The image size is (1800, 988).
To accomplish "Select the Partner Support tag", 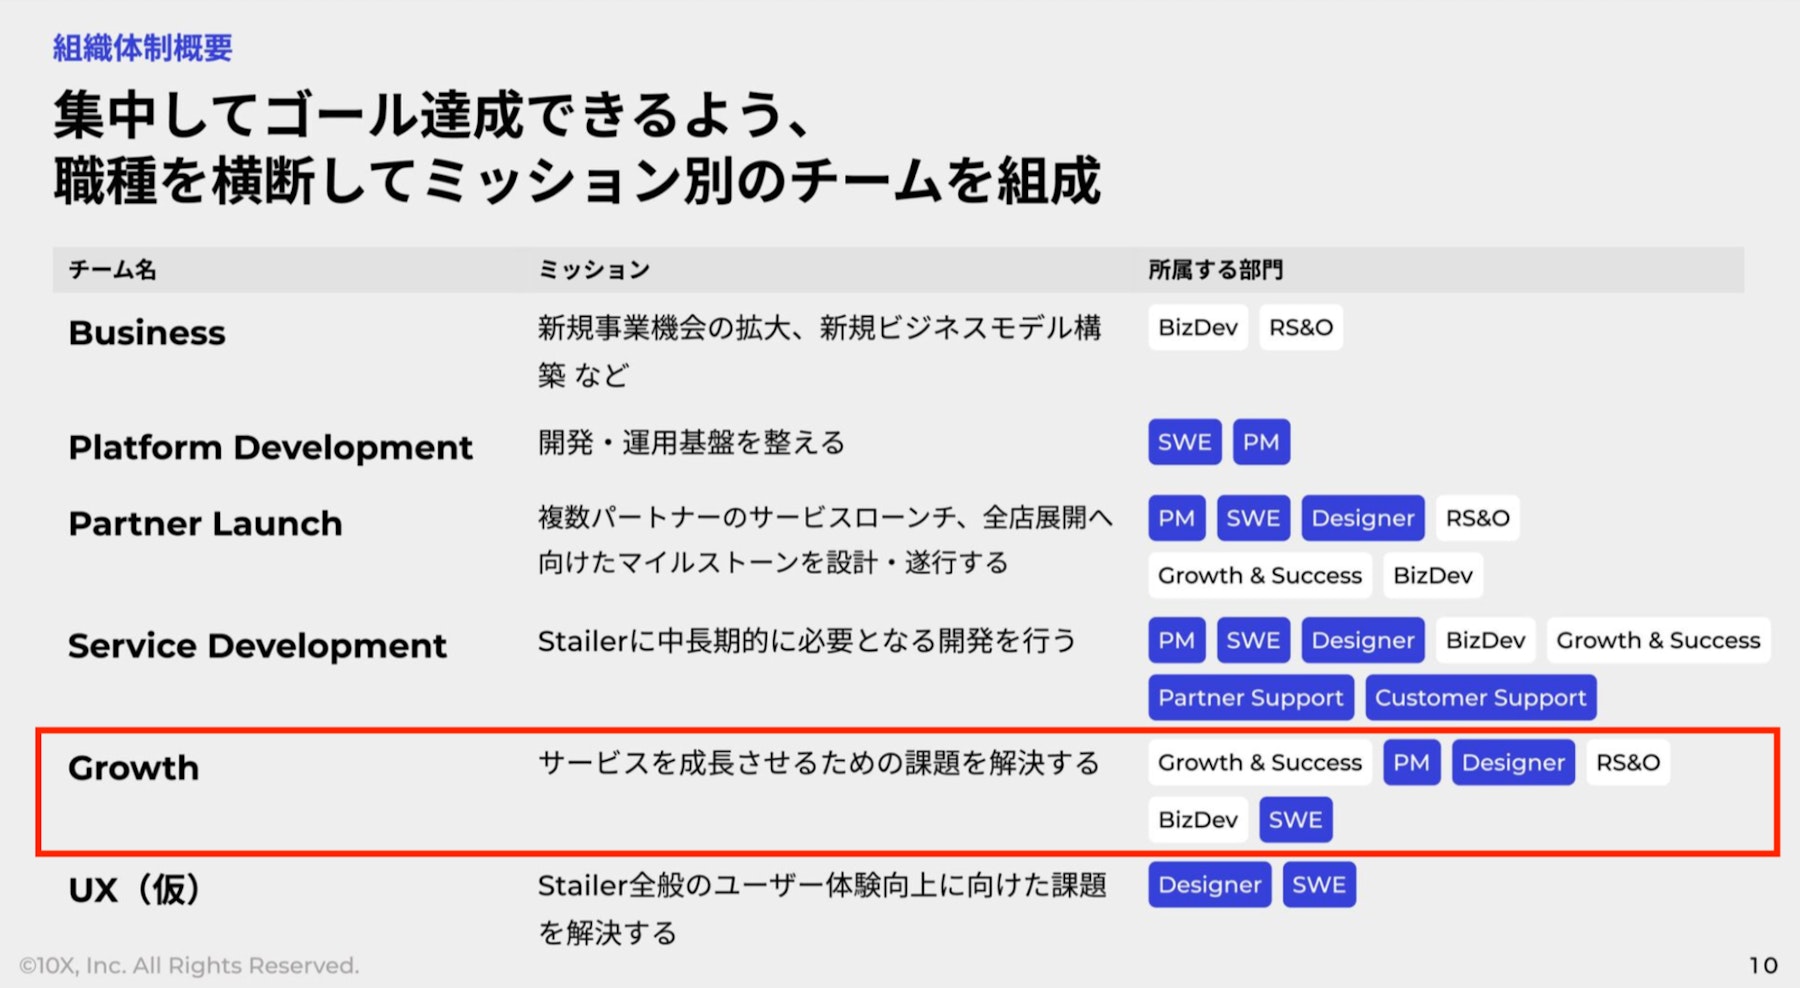I will 1251,697.
